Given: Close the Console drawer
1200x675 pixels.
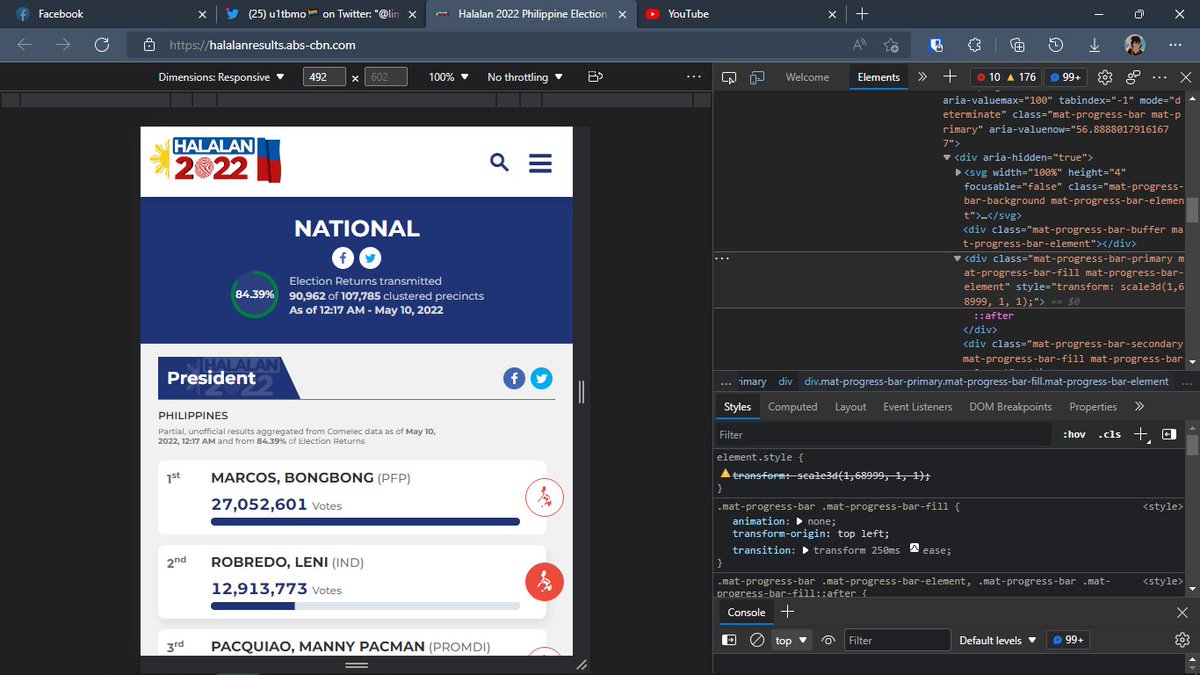Looking at the screenshot, I should [x=1182, y=612].
